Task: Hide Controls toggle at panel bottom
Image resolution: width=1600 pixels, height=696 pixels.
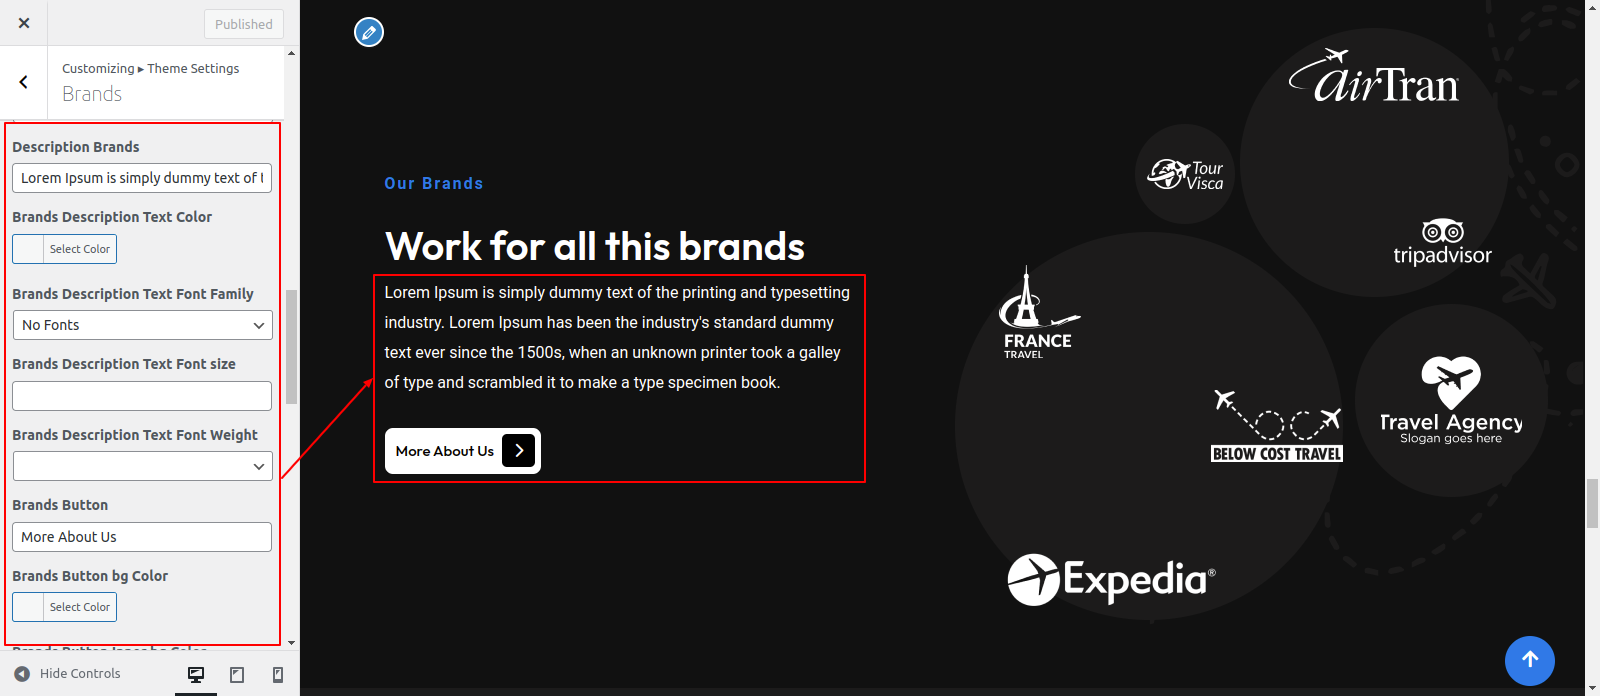Action: pos(67,674)
